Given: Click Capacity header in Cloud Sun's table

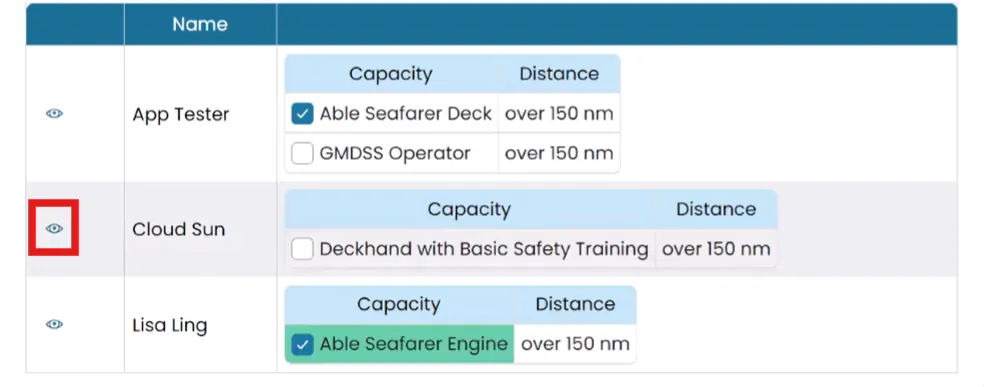Looking at the screenshot, I should point(469,209).
